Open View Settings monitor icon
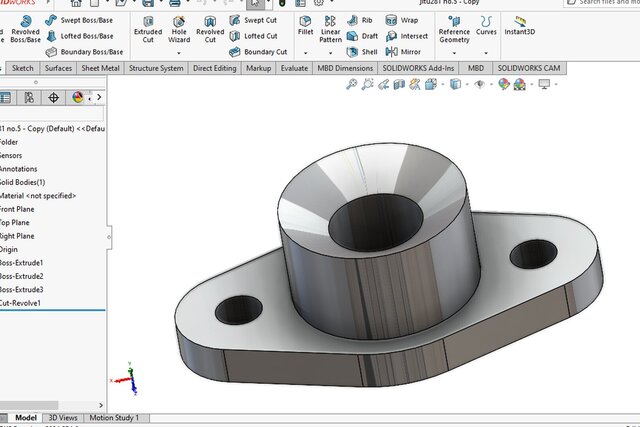The width and height of the screenshot is (640, 427). (544, 85)
